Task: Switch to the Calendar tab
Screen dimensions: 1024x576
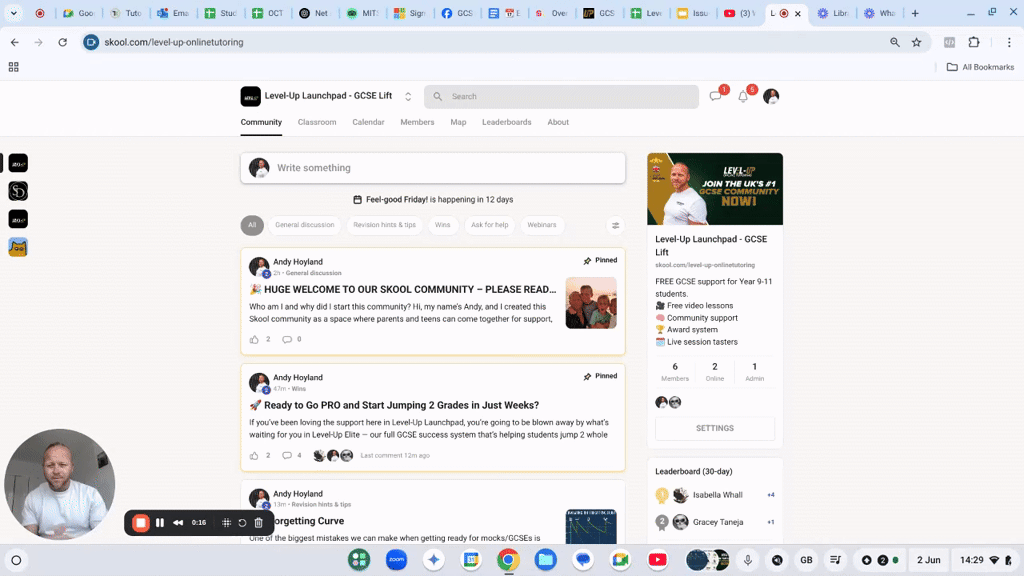Action: (x=368, y=122)
